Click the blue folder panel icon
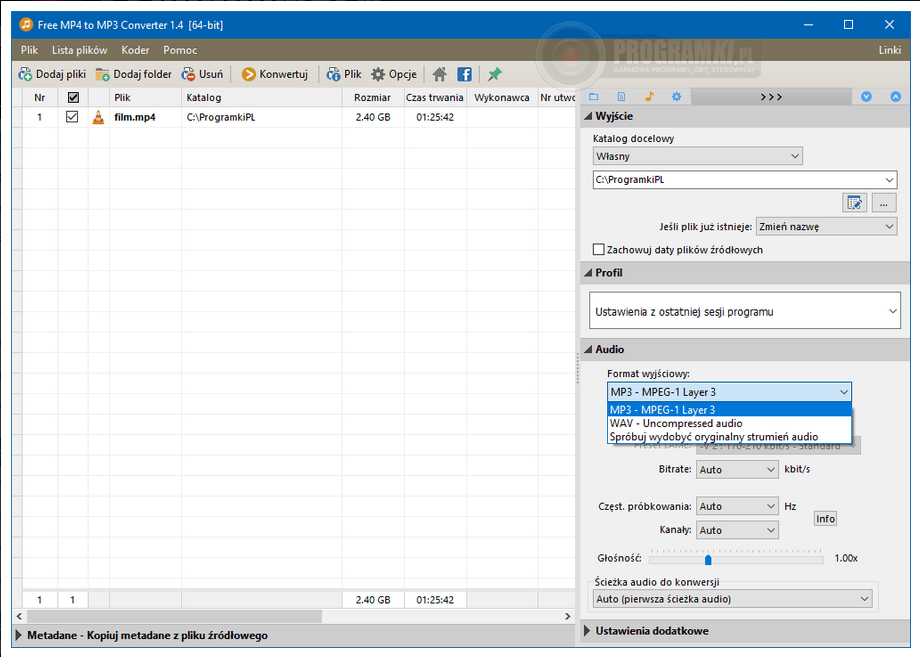The width and height of the screenshot is (920, 657). pos(594,97)
